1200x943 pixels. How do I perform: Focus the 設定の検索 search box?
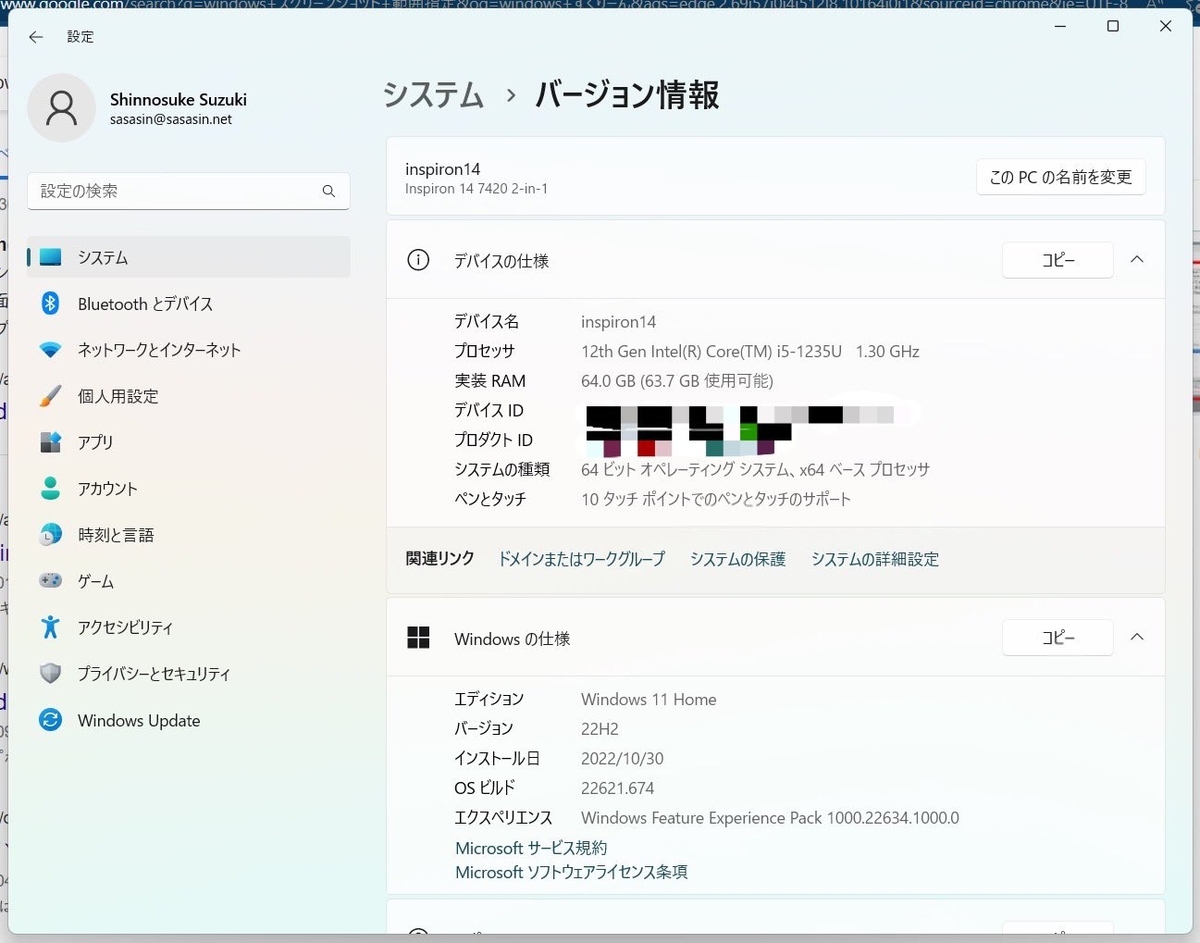189,191
